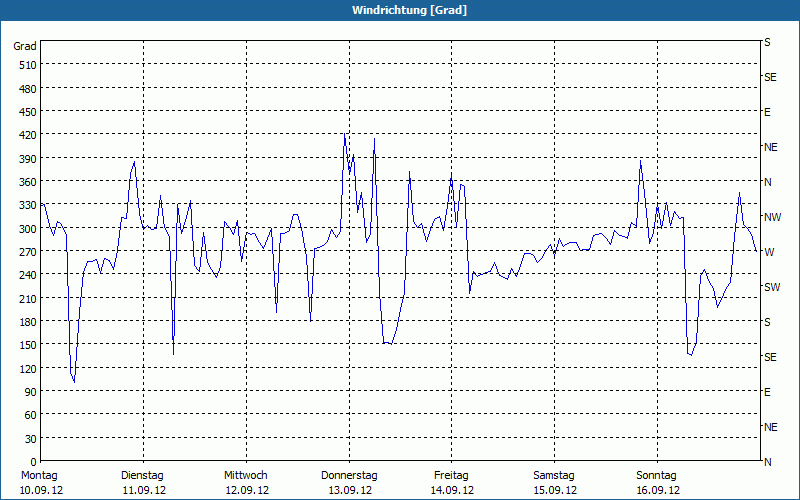Select the 'S' compass label on the 180 gridline
The image size is (800, 500).
[x=767, y=322]
